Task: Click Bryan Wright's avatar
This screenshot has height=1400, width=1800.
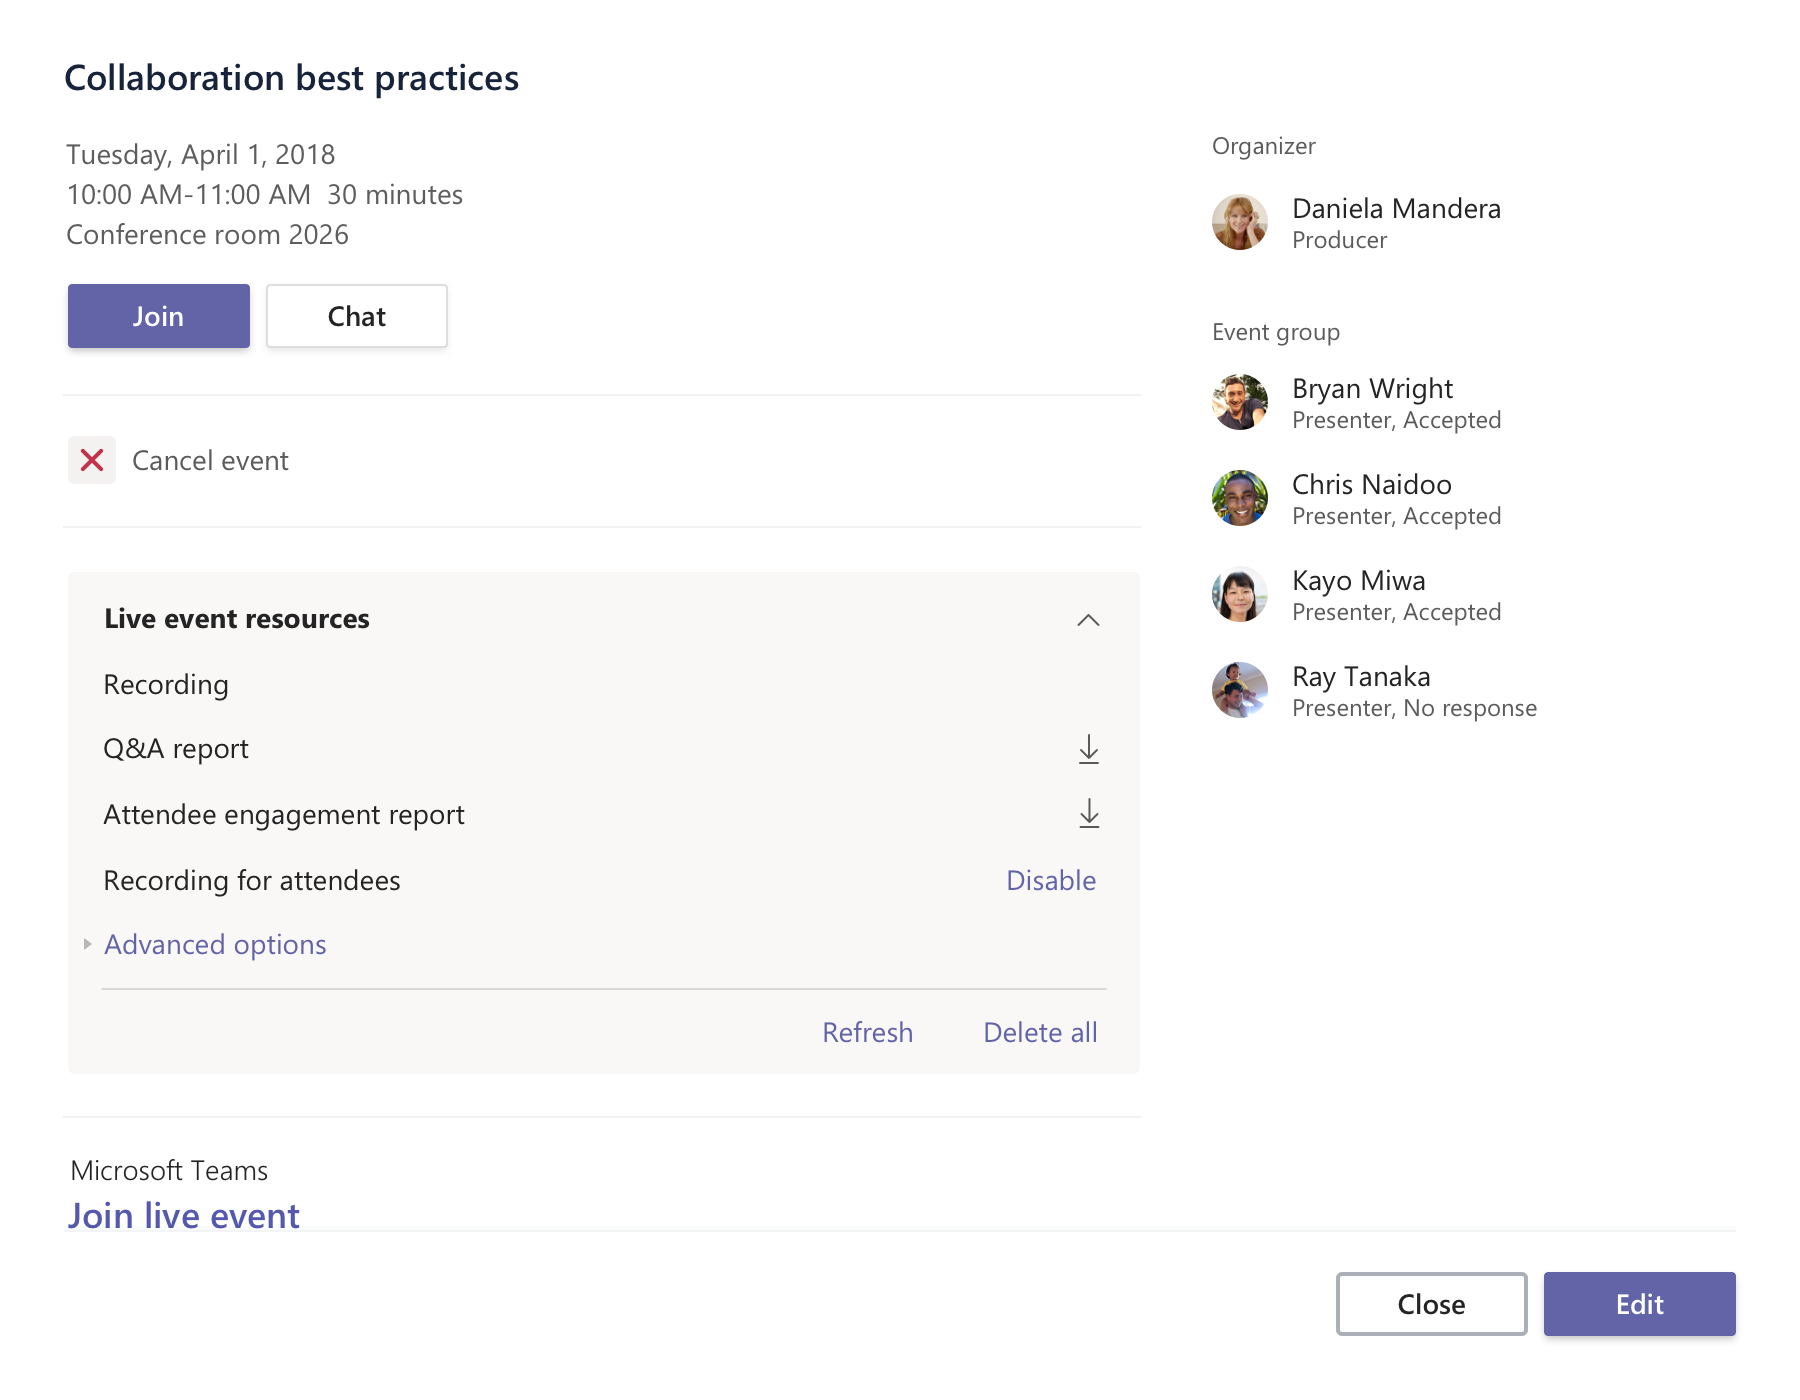Action: point(1240,402)
